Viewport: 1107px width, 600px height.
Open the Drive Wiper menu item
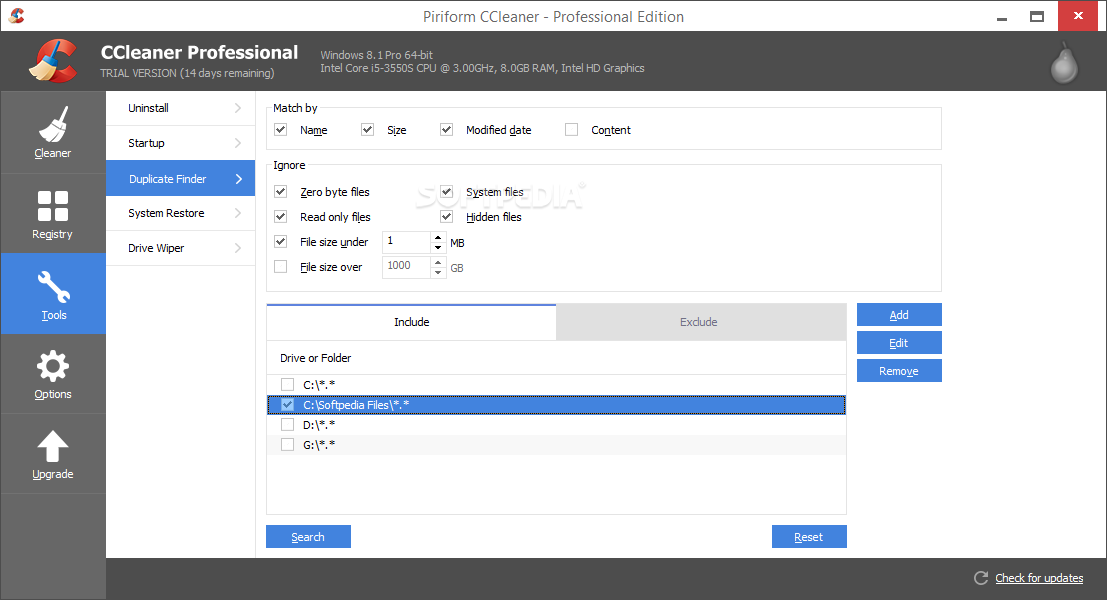point(181,248)
